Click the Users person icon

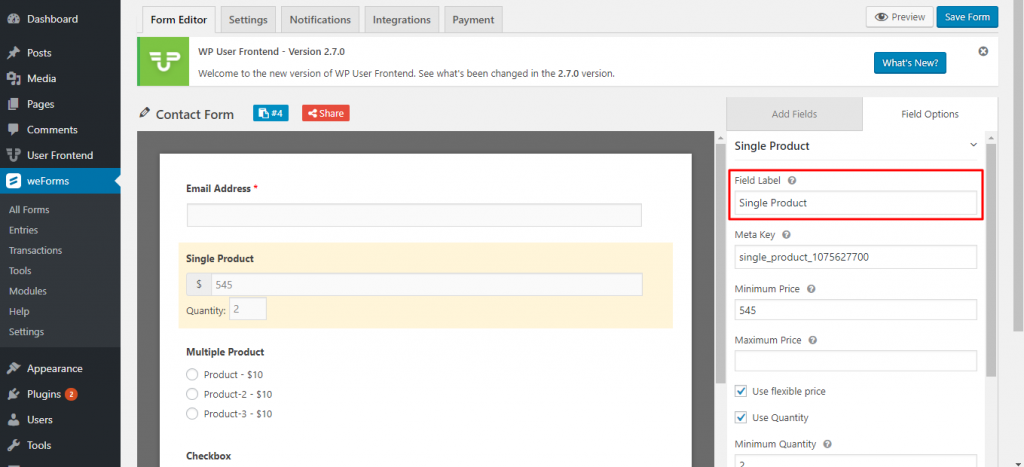[x=13, y=419]
